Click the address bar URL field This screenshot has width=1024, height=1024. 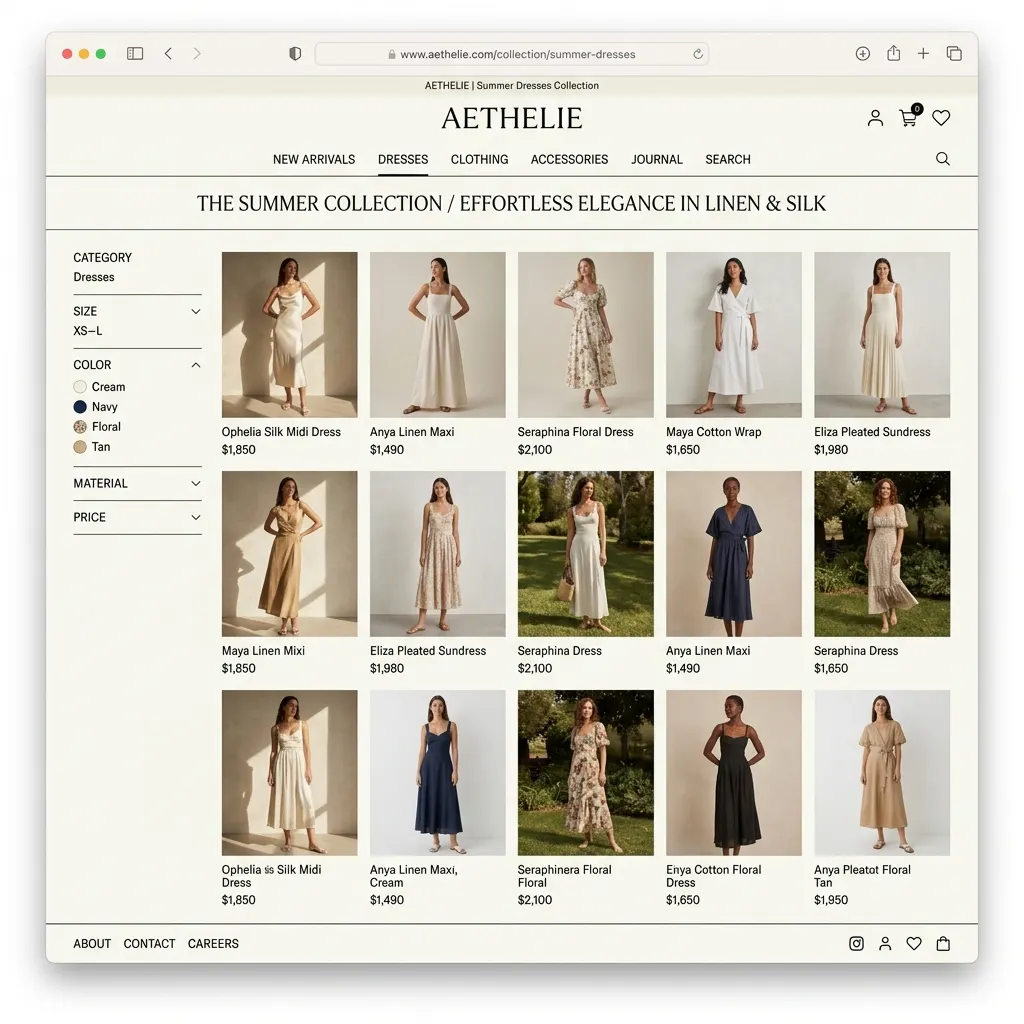pyautogui.click(x=511, y=54)
